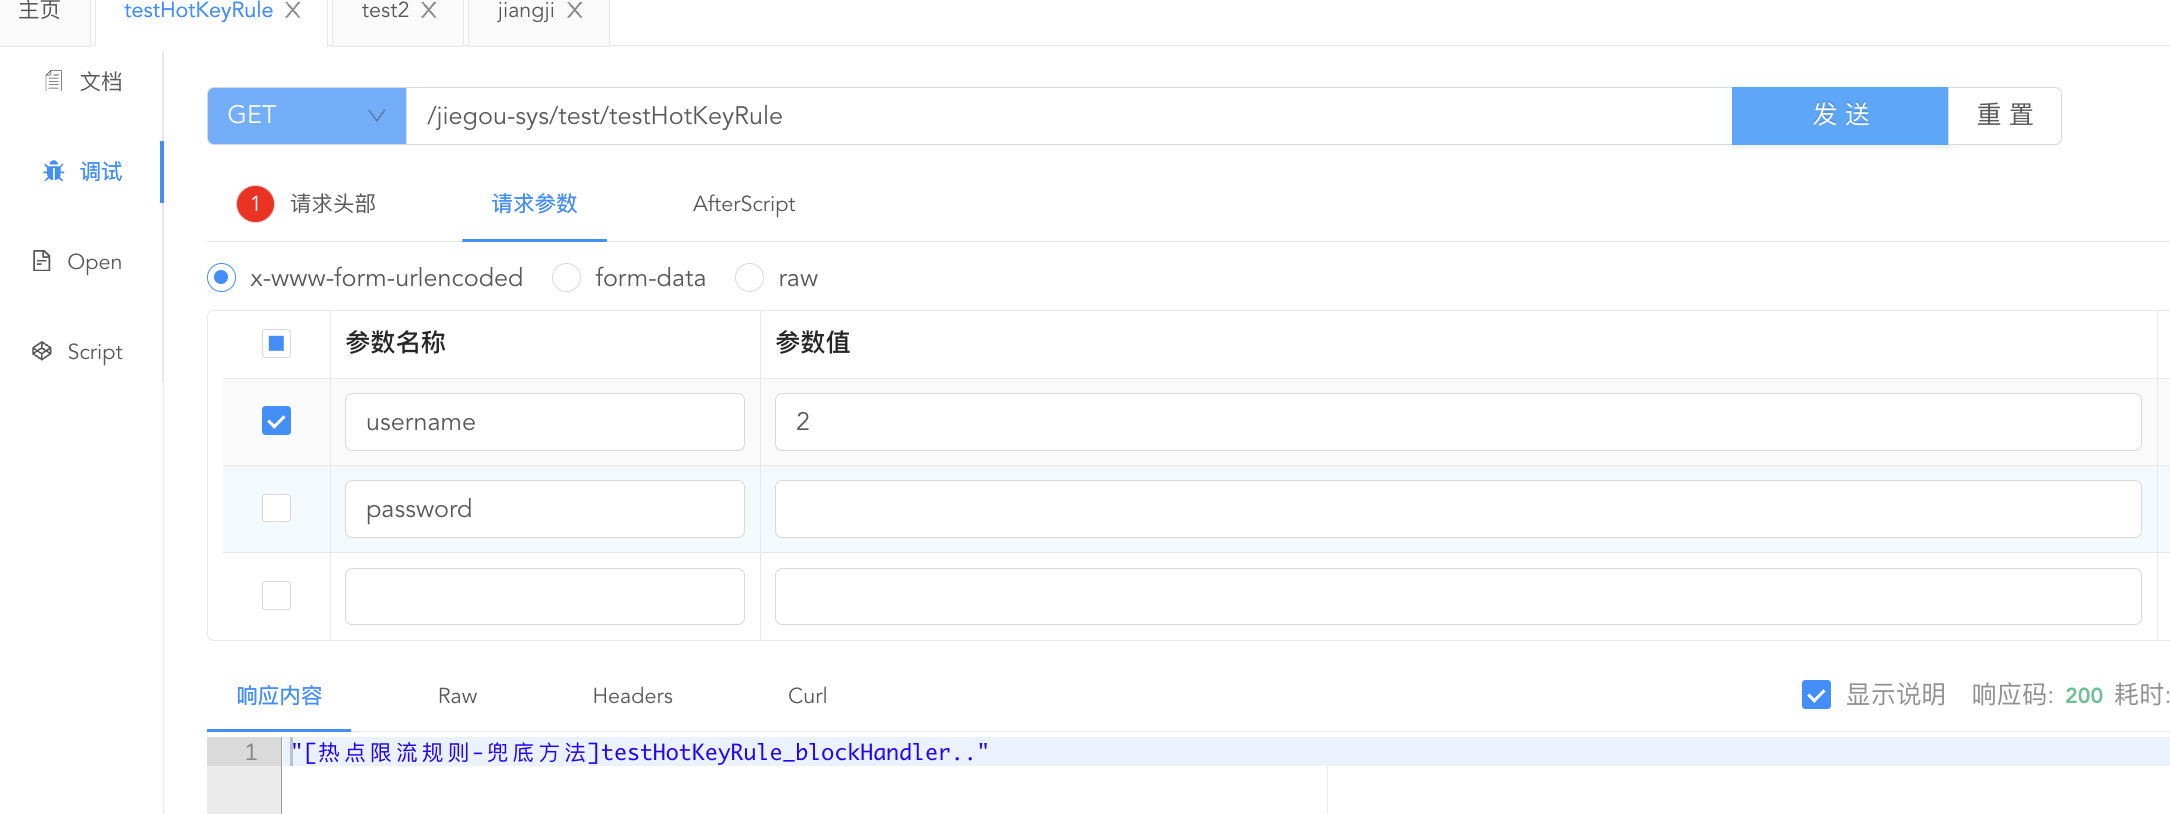Close the testHotKeyRule tab
This screenshot has width=2170, height=814.
(x=293, y=10)
